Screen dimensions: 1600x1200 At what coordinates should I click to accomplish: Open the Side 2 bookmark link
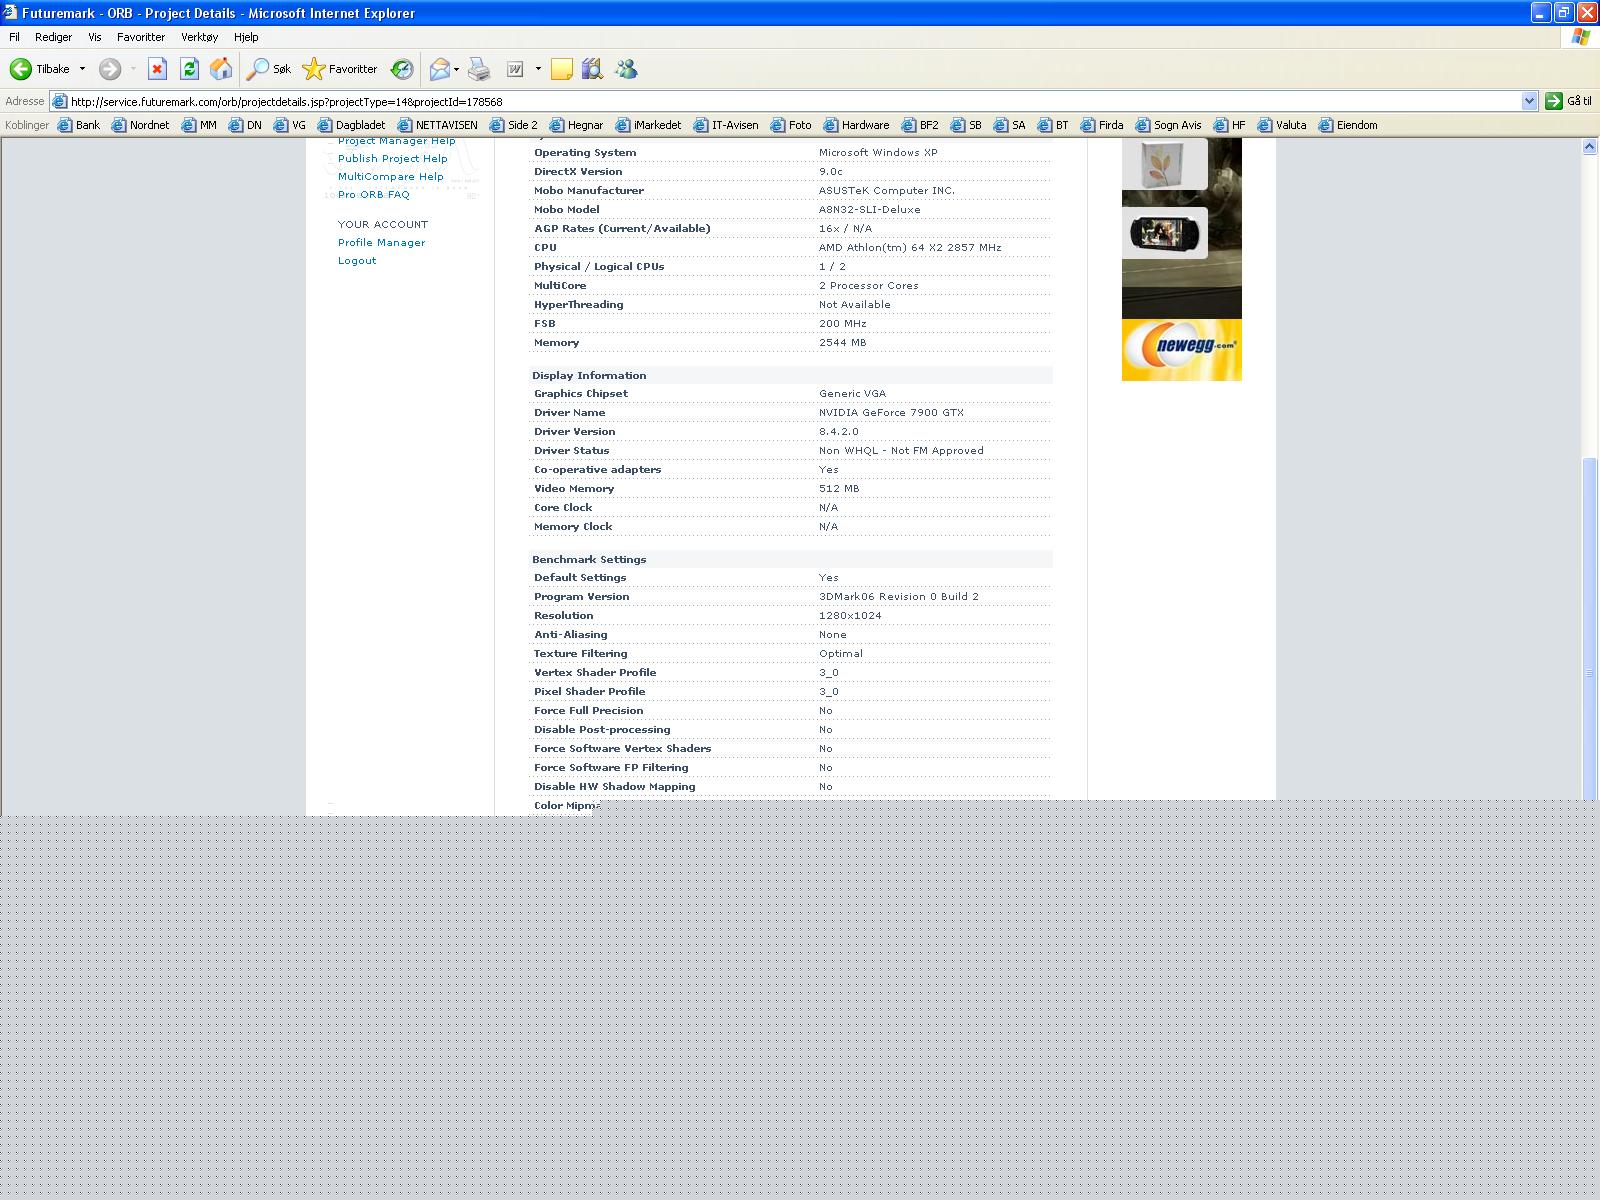coord(514,125)
